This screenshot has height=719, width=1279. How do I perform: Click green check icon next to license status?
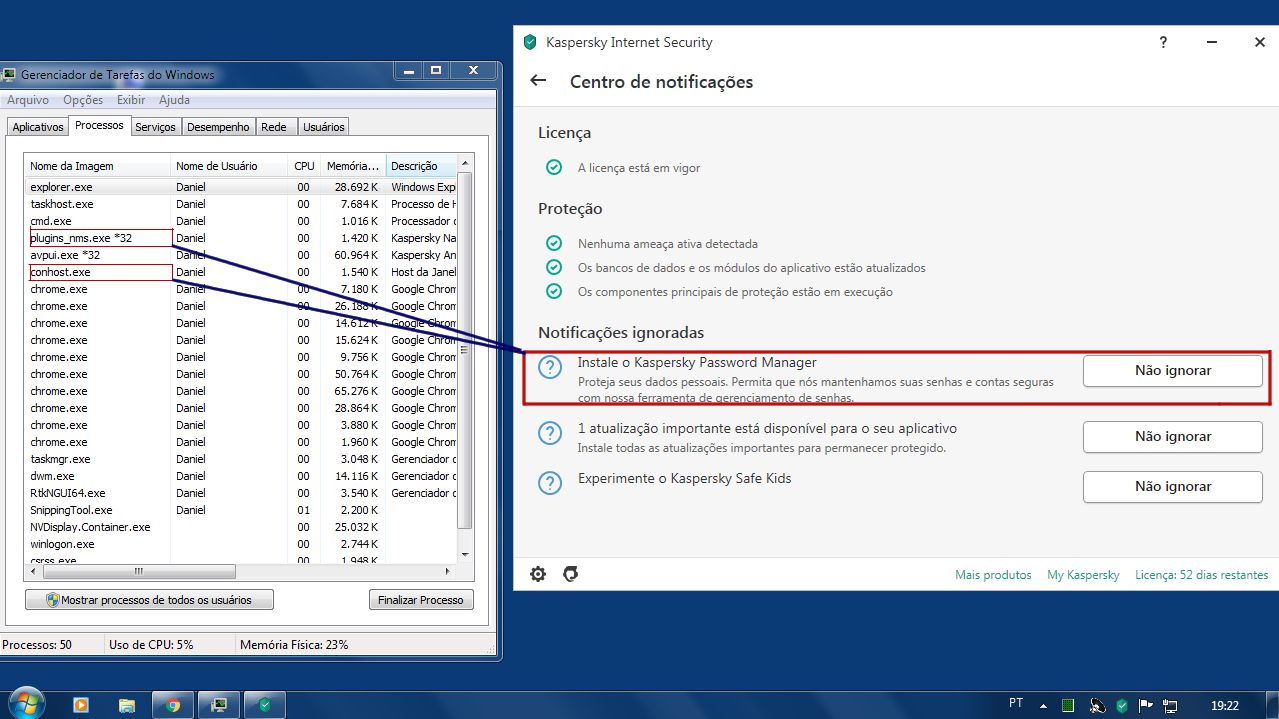pos(554,168)
